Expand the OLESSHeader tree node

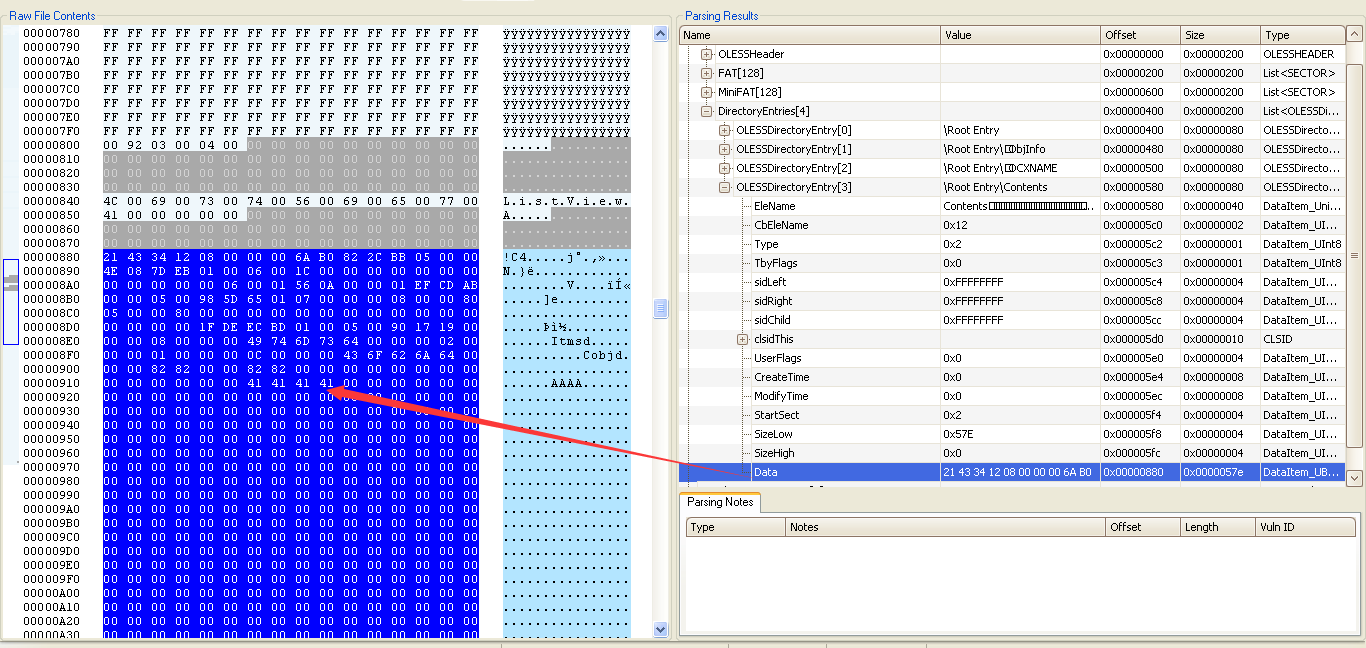[x=707, y=54]
